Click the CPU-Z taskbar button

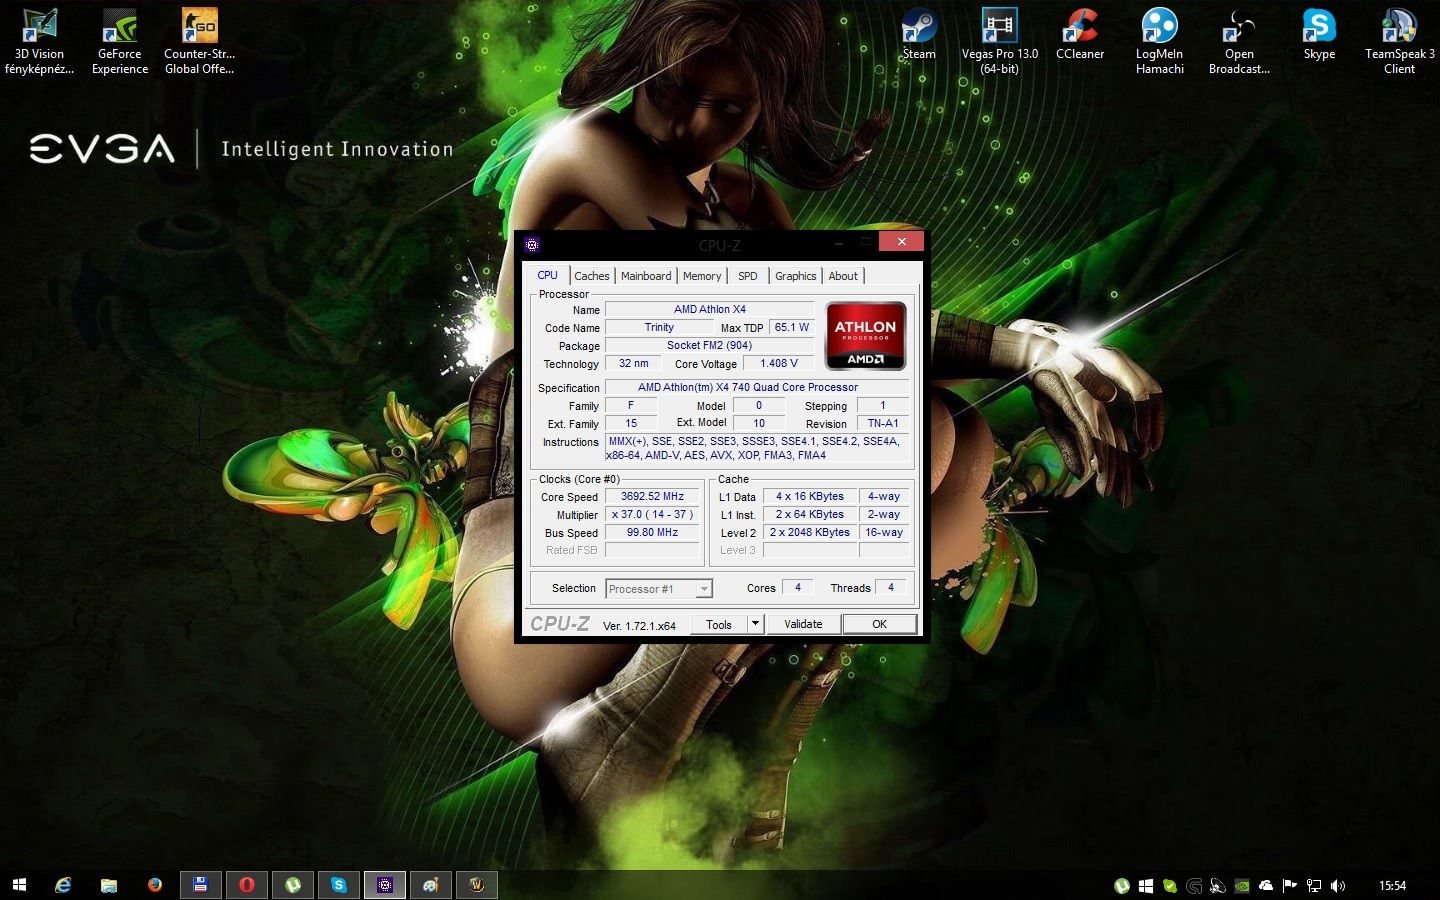(384, 885)
